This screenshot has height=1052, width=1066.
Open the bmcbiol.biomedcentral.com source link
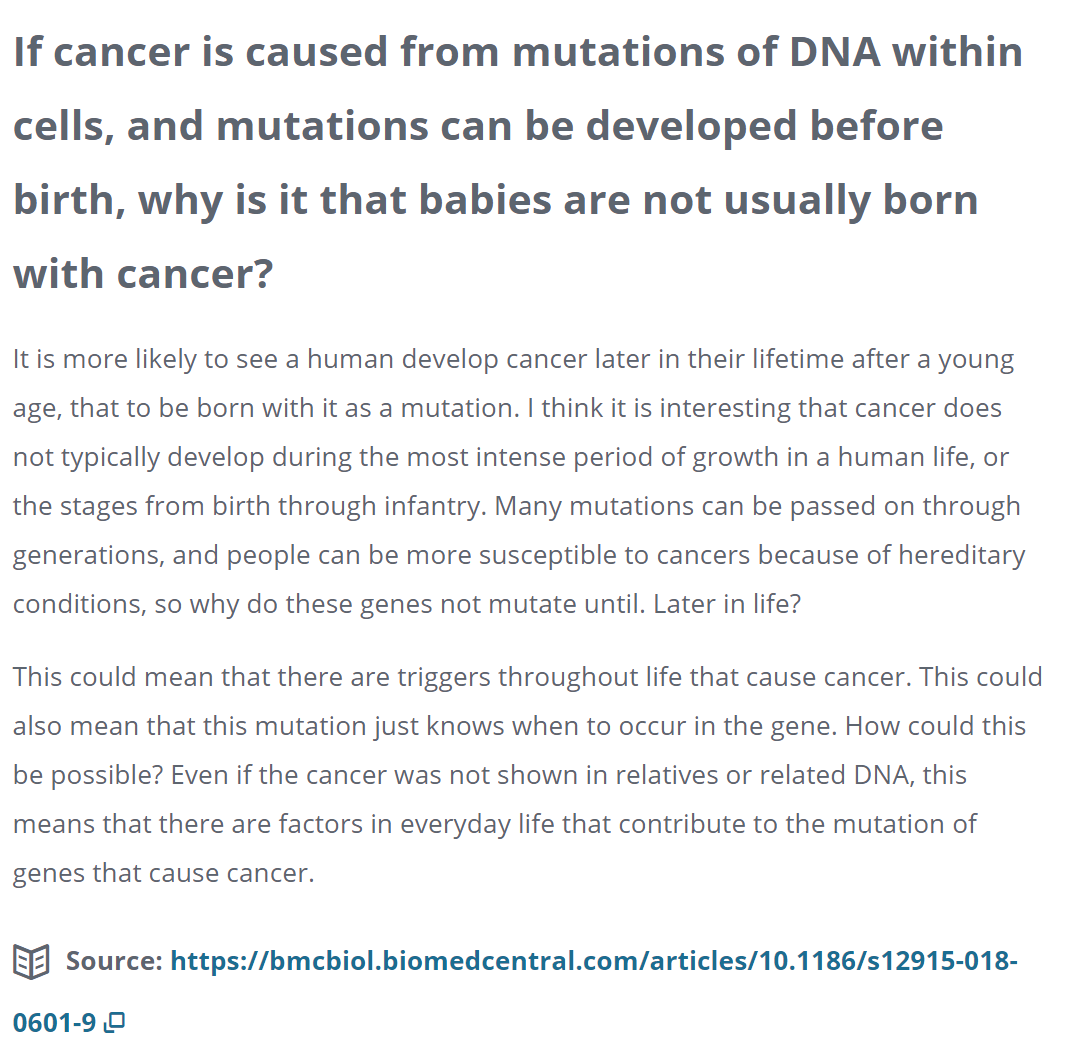pyautogui.click(x=515, y=991)
